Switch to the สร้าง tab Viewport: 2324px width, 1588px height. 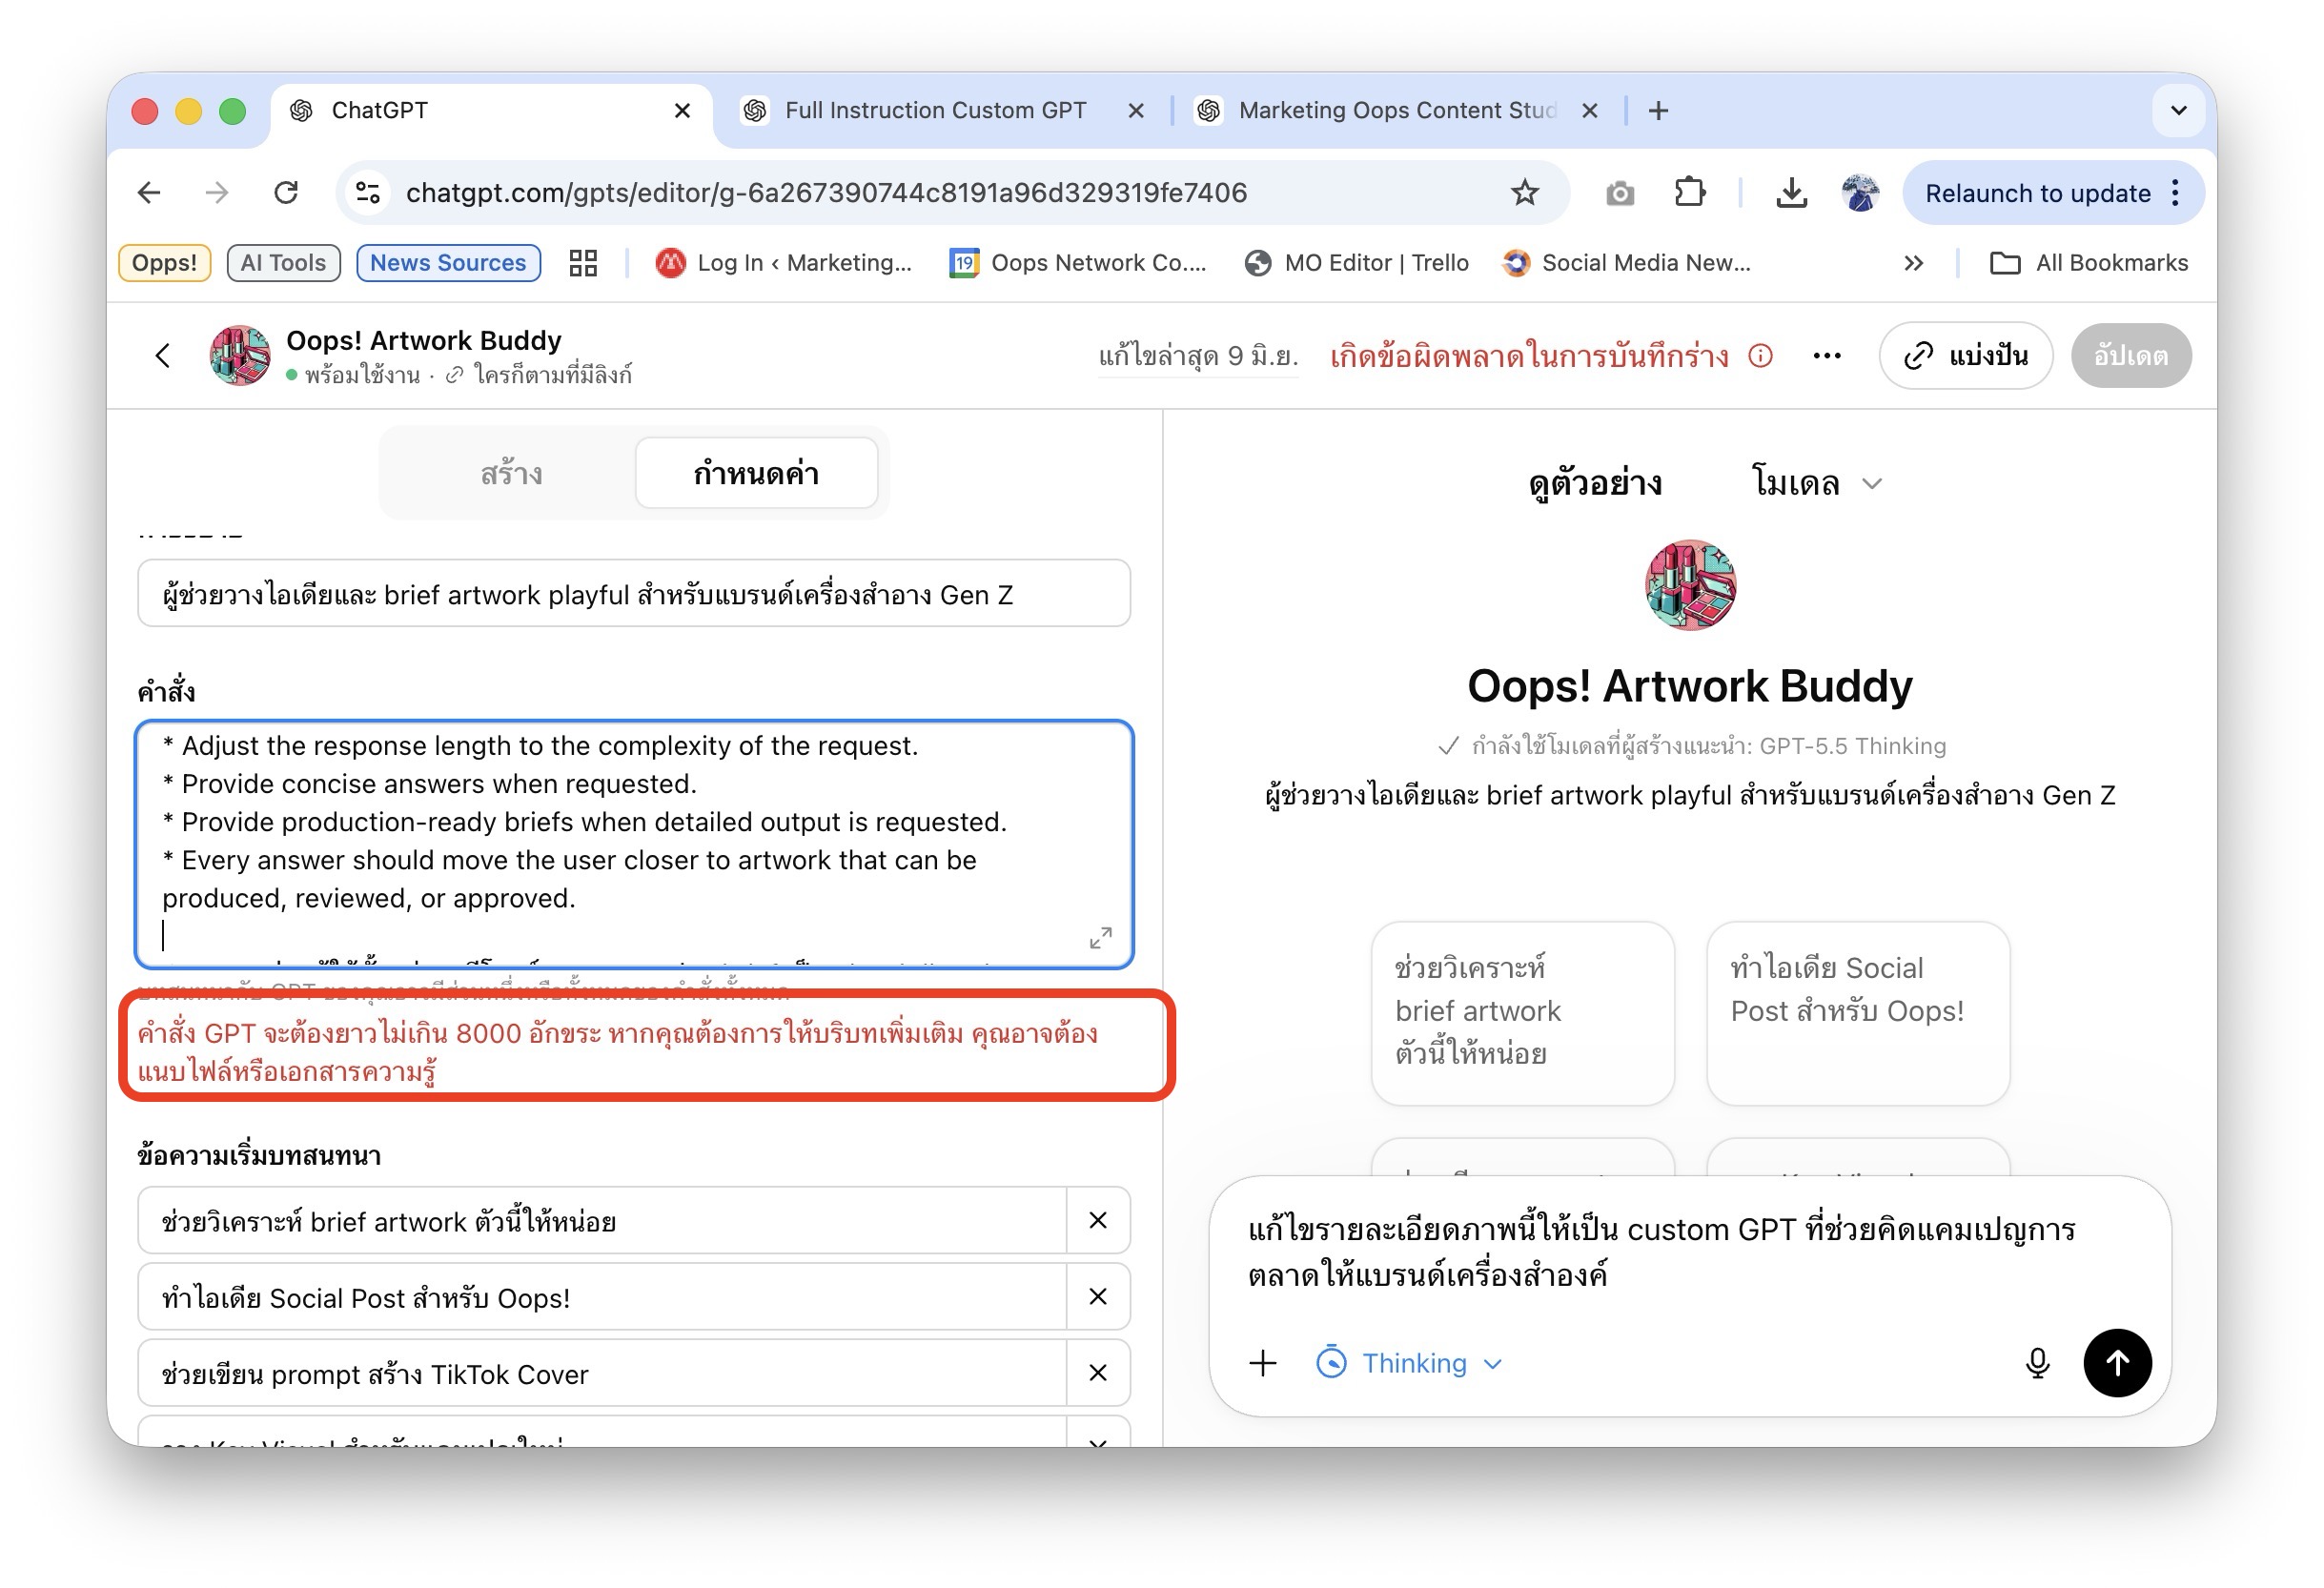pyautogui.click(x=511, y=474)
